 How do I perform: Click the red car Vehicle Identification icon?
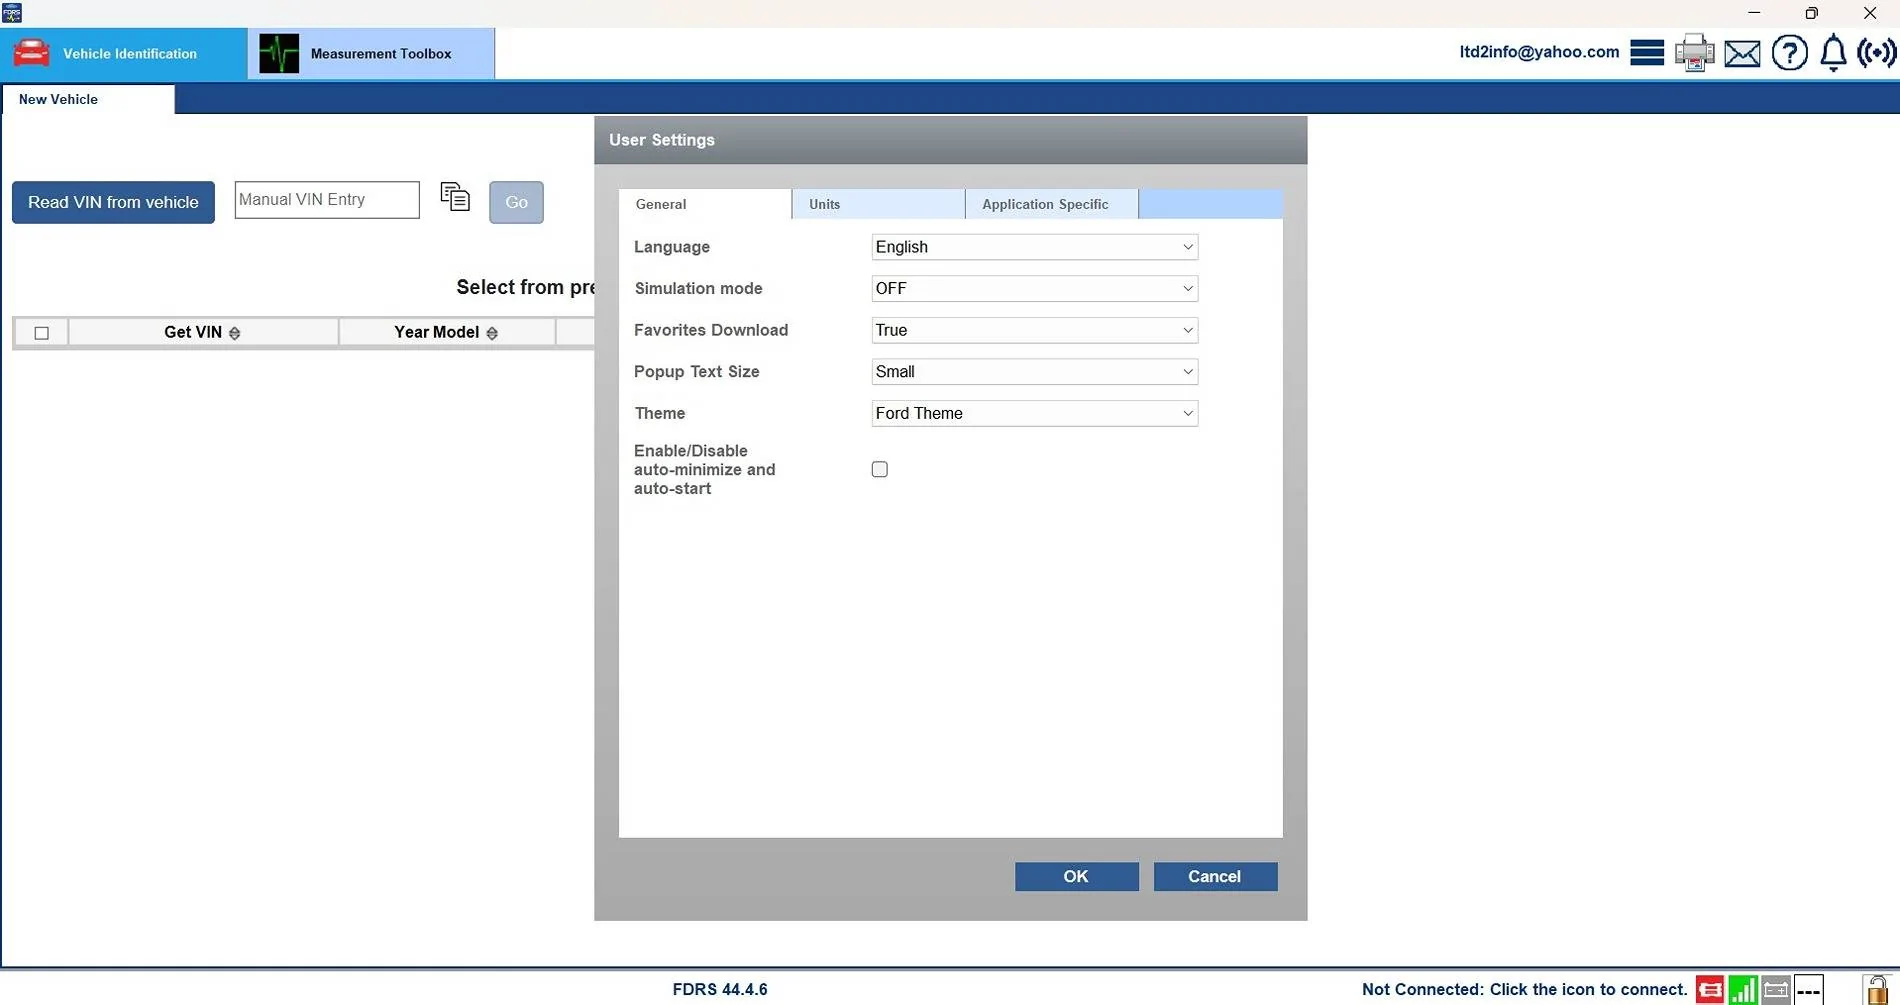(31, 53)
